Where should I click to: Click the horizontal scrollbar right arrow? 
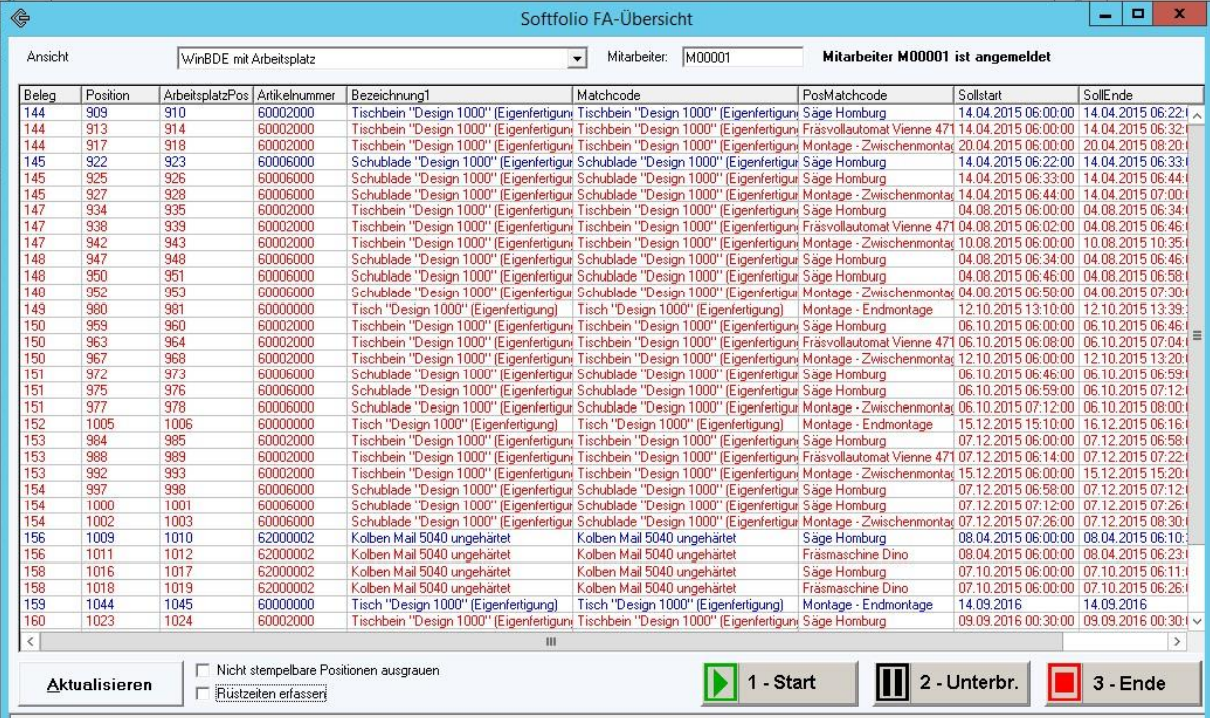(x=1177, y=641)
